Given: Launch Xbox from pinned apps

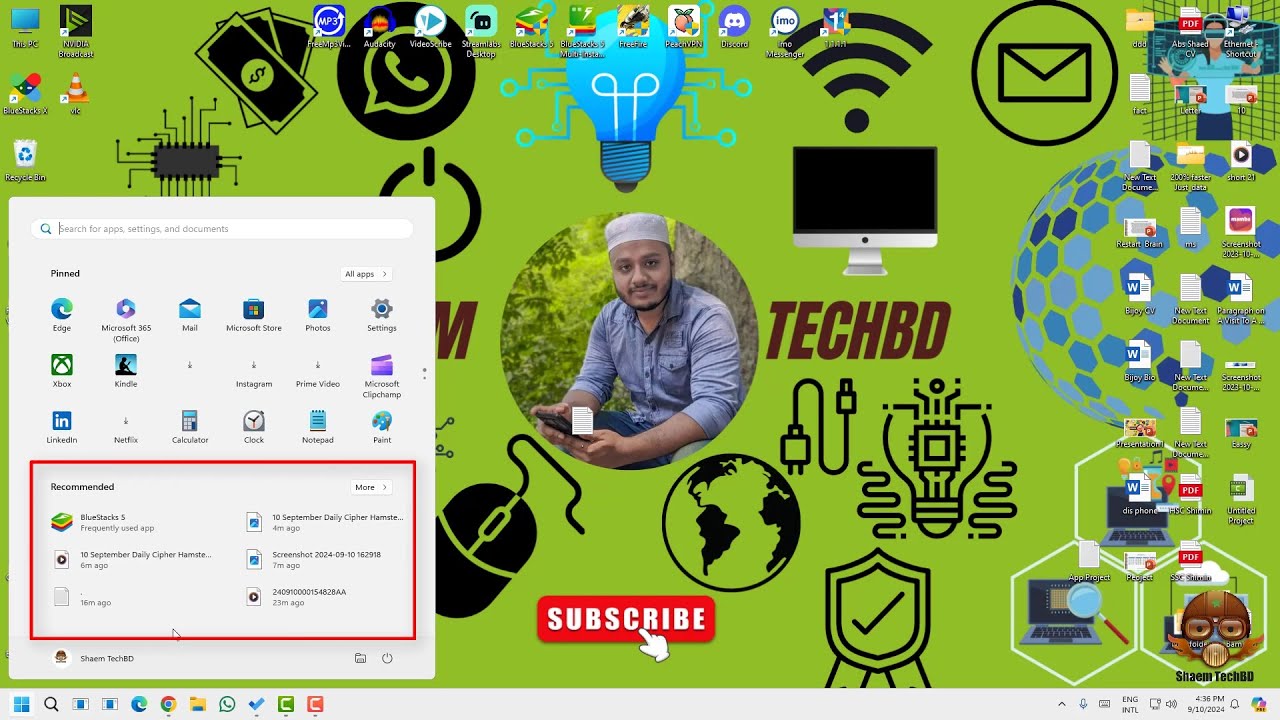Looking at the screenshot, I should (x=62, y=371).
